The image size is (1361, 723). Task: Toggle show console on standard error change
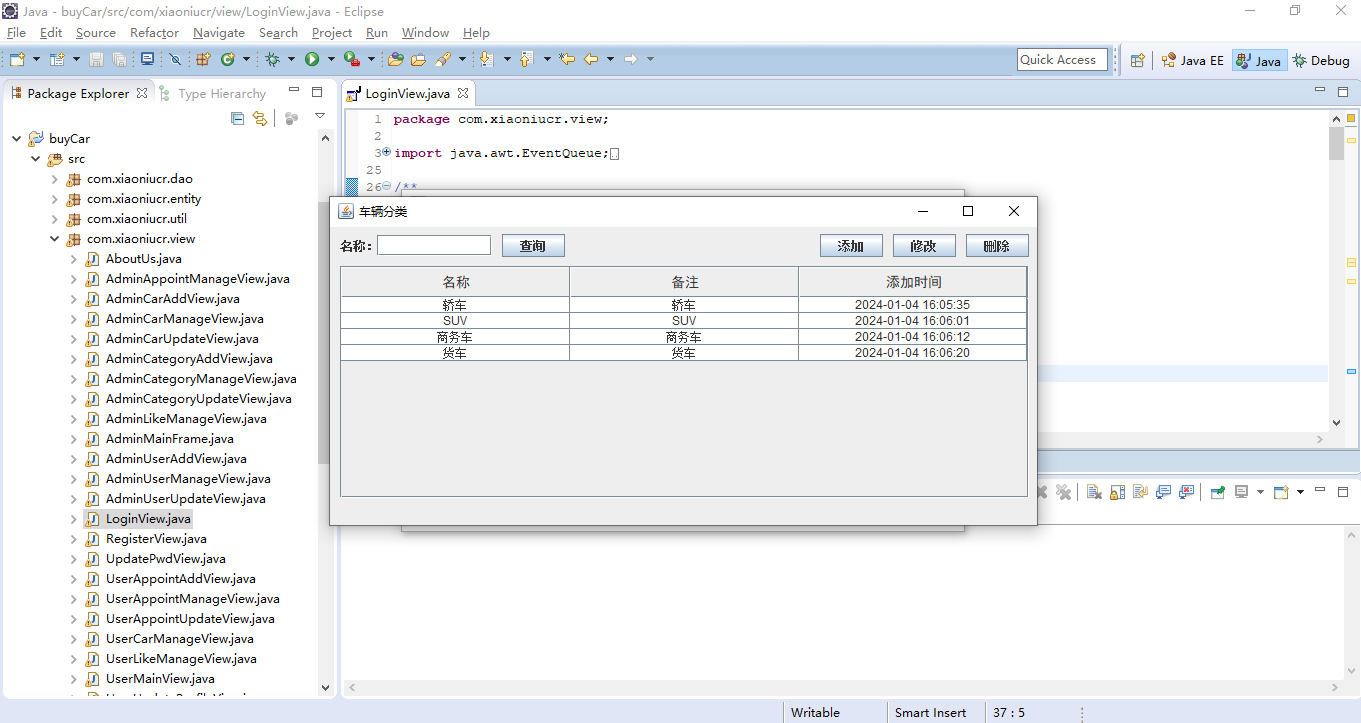pyautogui.click(x=1186, y=492)
